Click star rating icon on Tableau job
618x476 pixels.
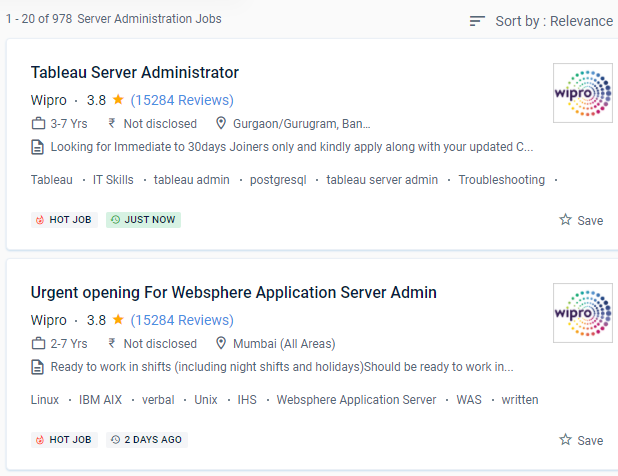(118, 100)
